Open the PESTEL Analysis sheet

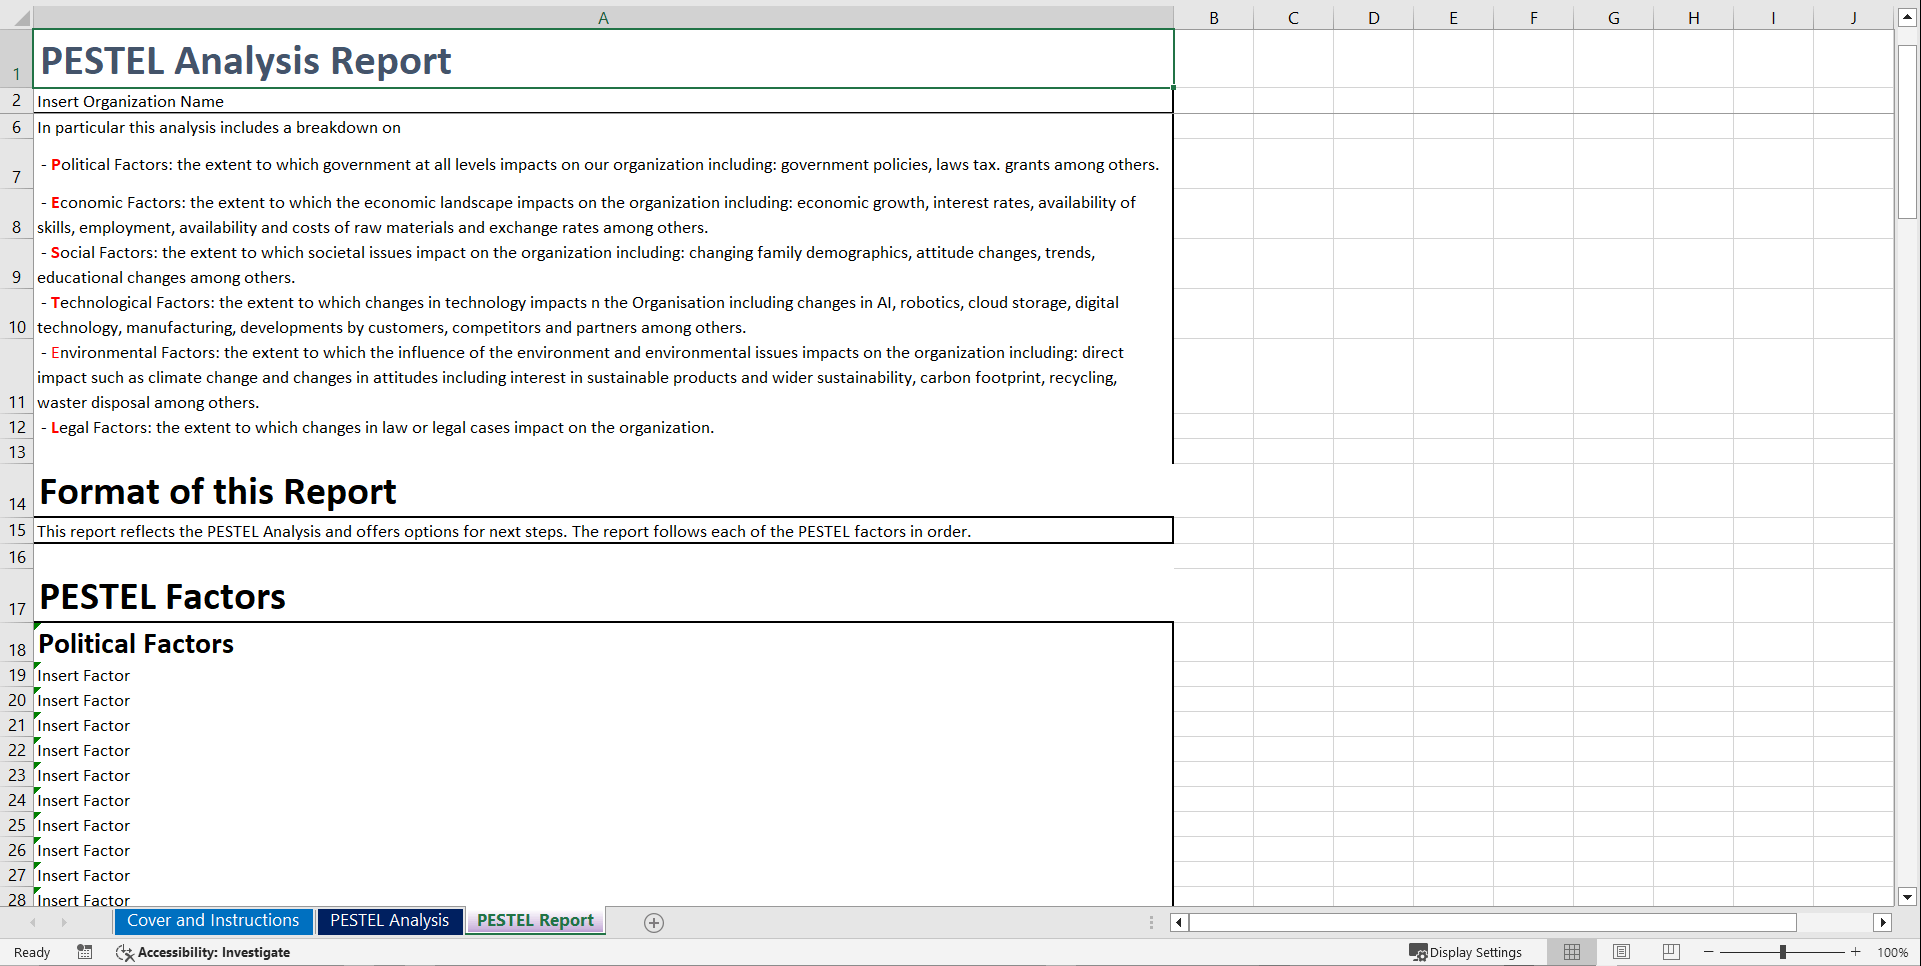(389, 920)
